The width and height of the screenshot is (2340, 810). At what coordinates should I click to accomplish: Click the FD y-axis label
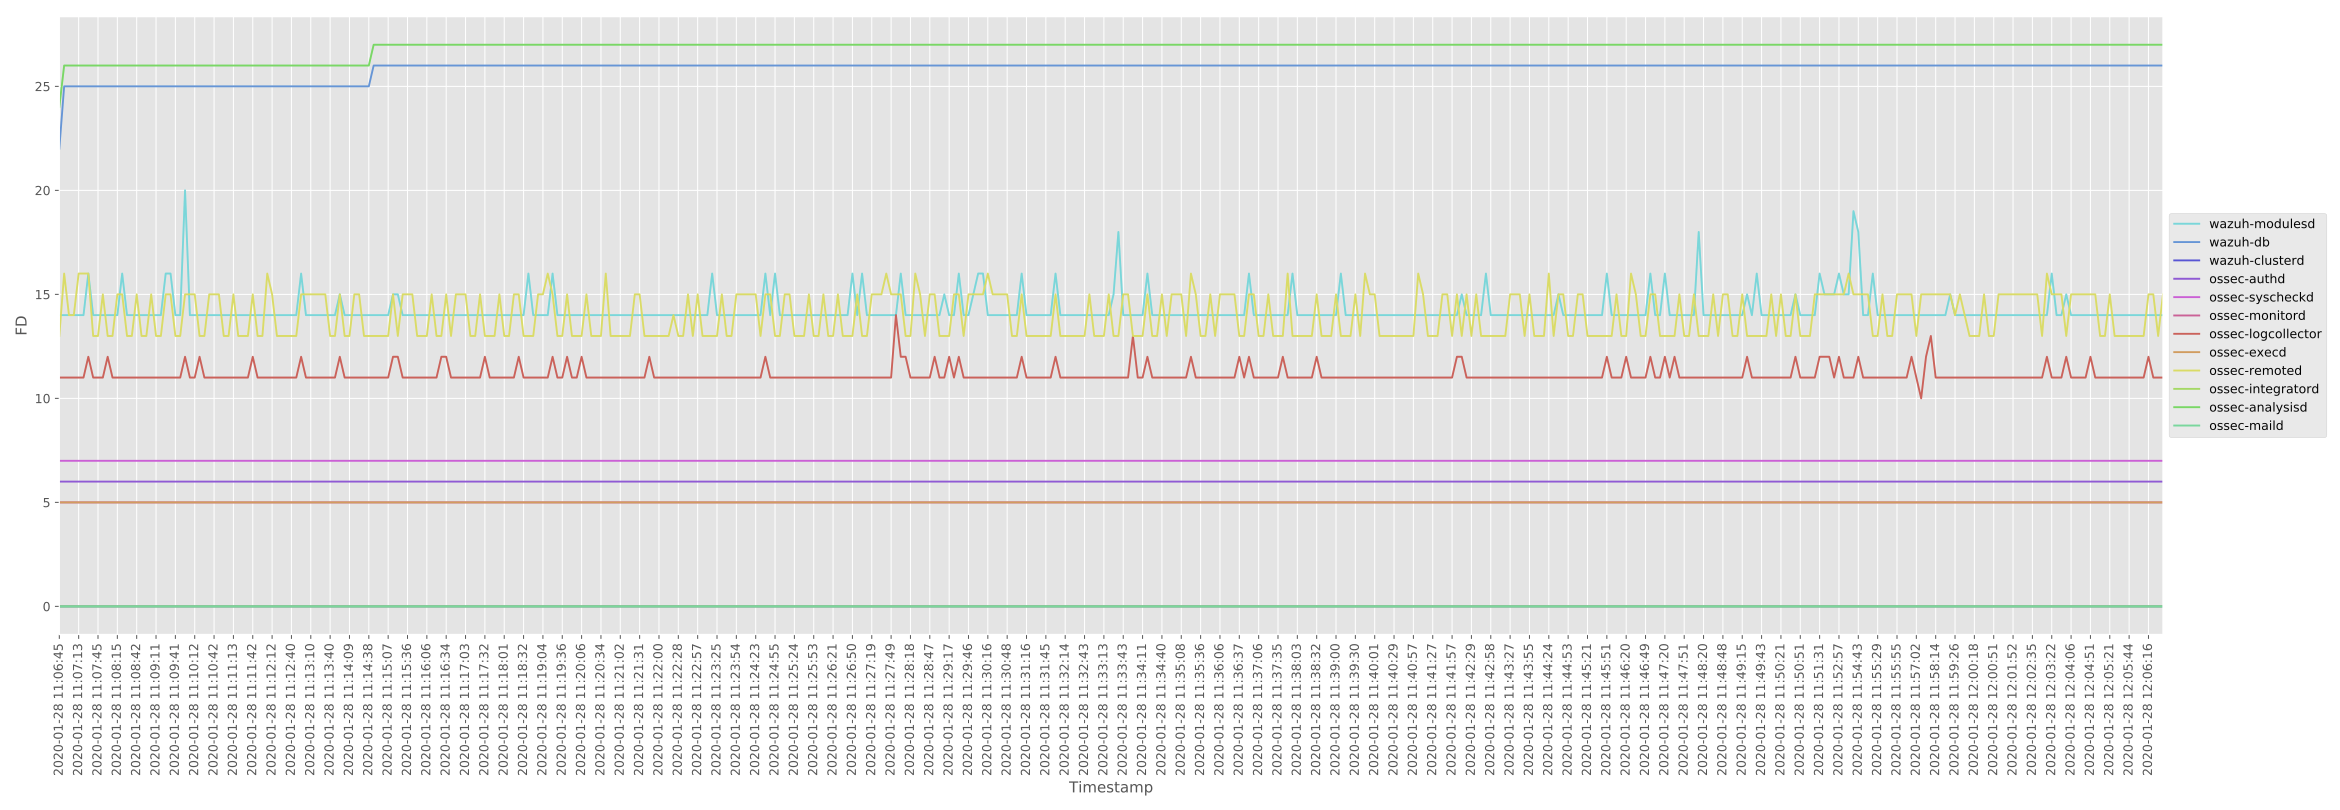point(21,325)
